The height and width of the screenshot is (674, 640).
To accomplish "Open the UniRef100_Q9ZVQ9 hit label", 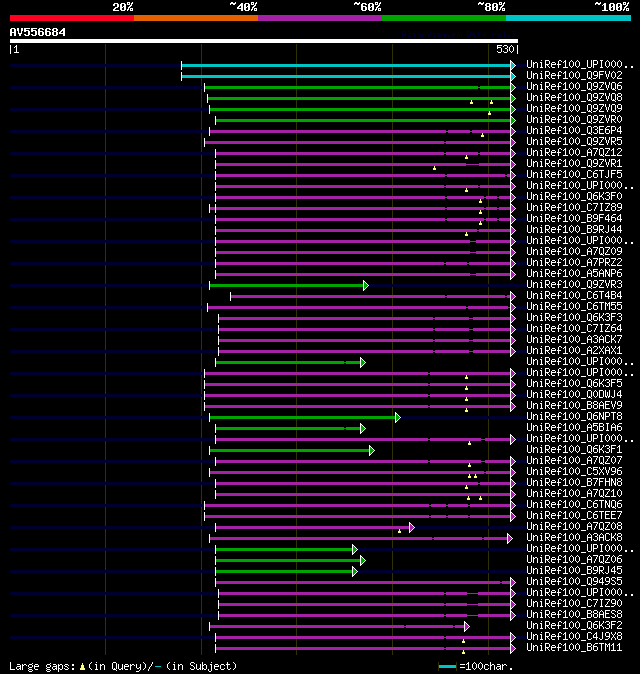I will 574,108.
